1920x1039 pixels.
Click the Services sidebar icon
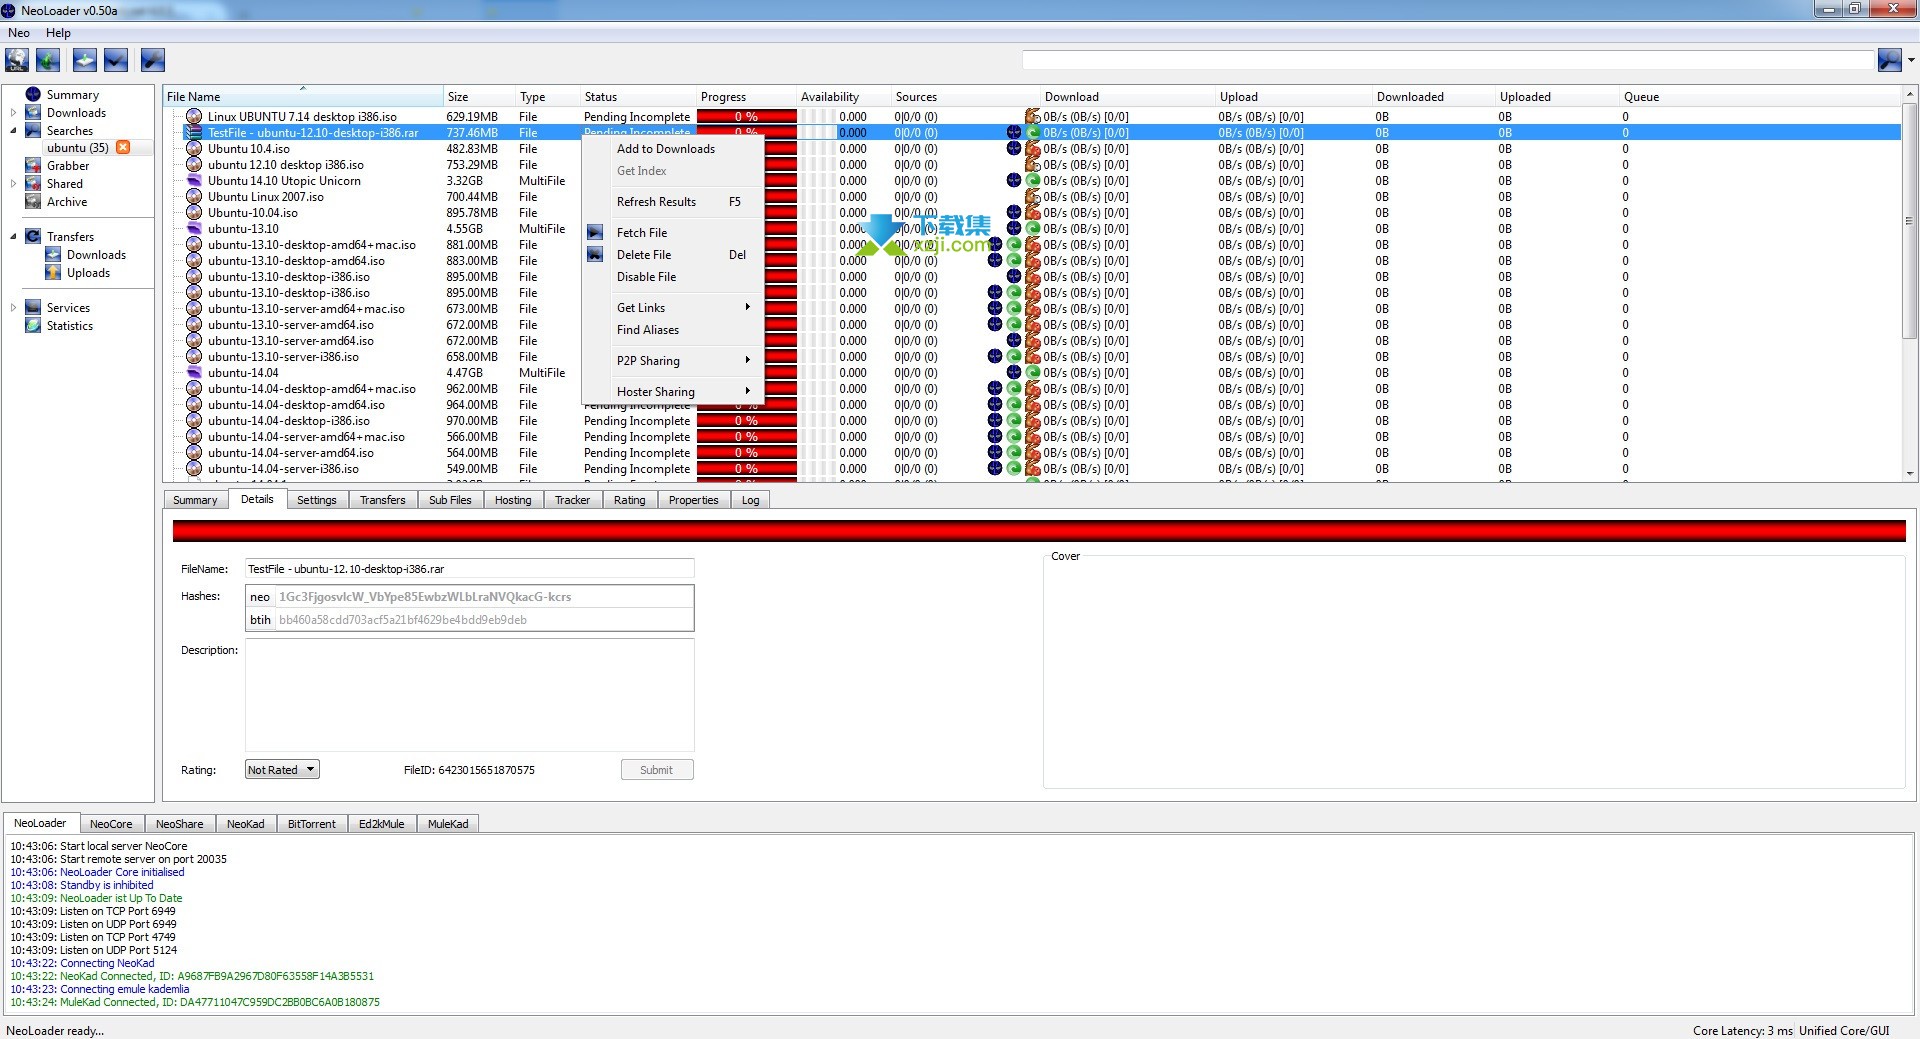33,308
